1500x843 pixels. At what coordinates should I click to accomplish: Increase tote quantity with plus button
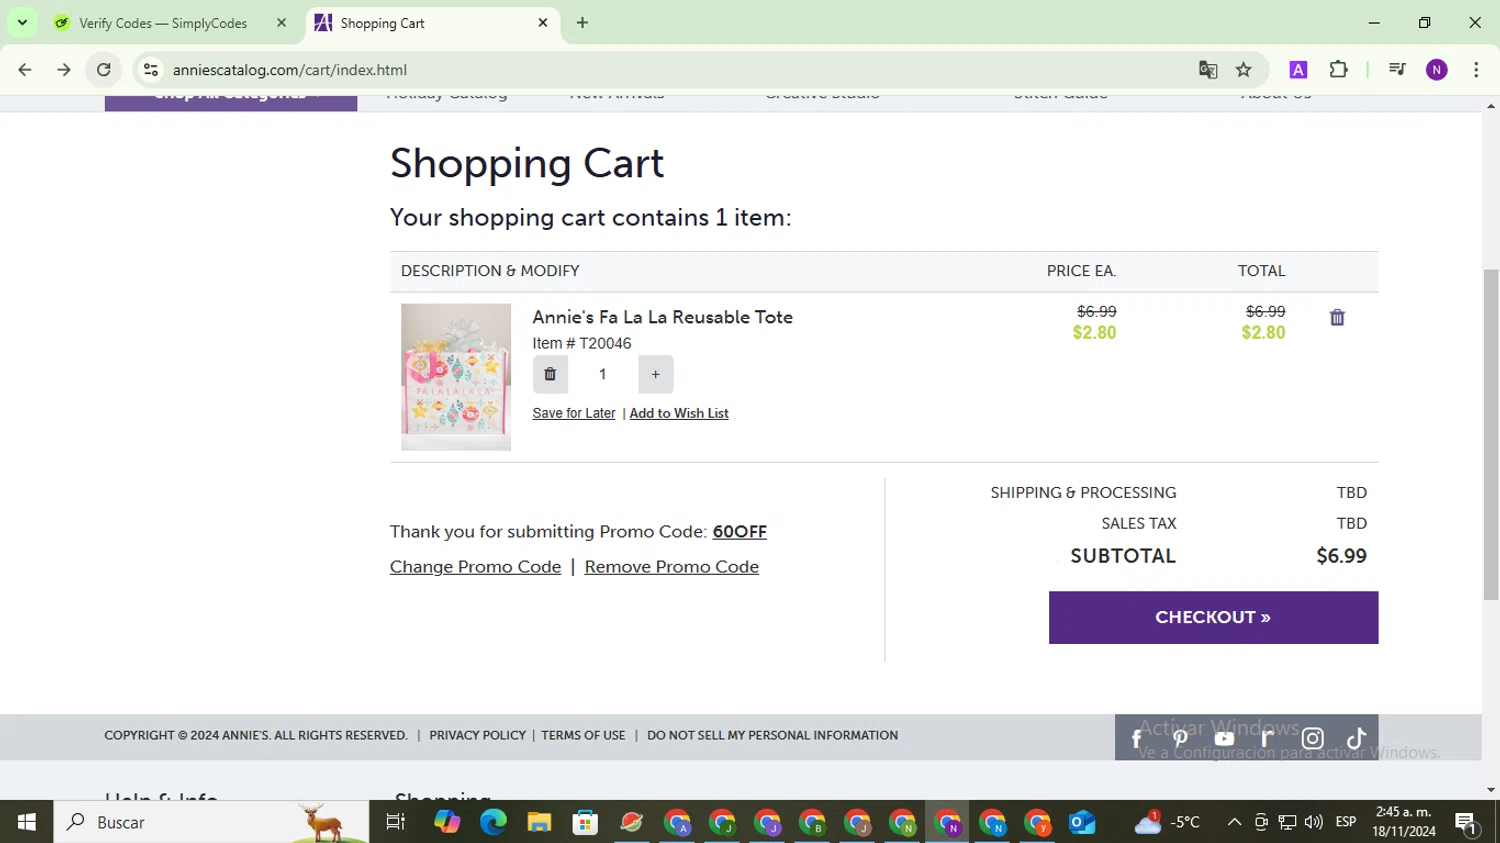(x=655, y=374)
